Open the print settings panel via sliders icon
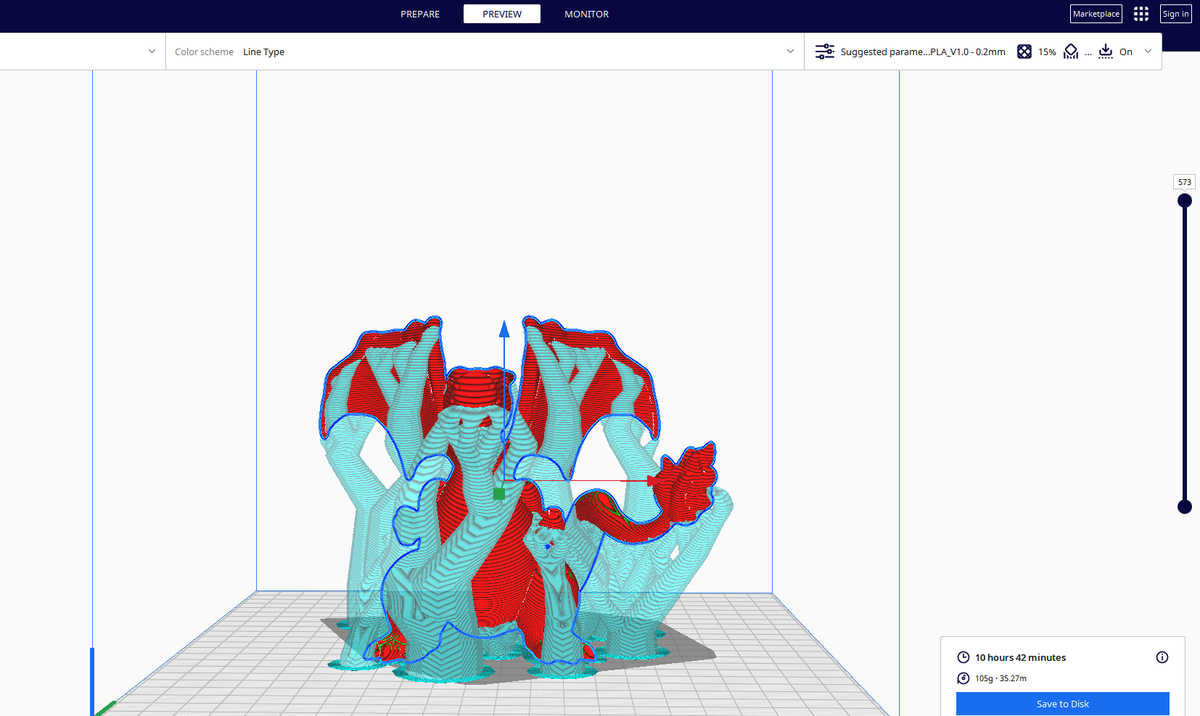1200x716 pixels. [825, 51]
